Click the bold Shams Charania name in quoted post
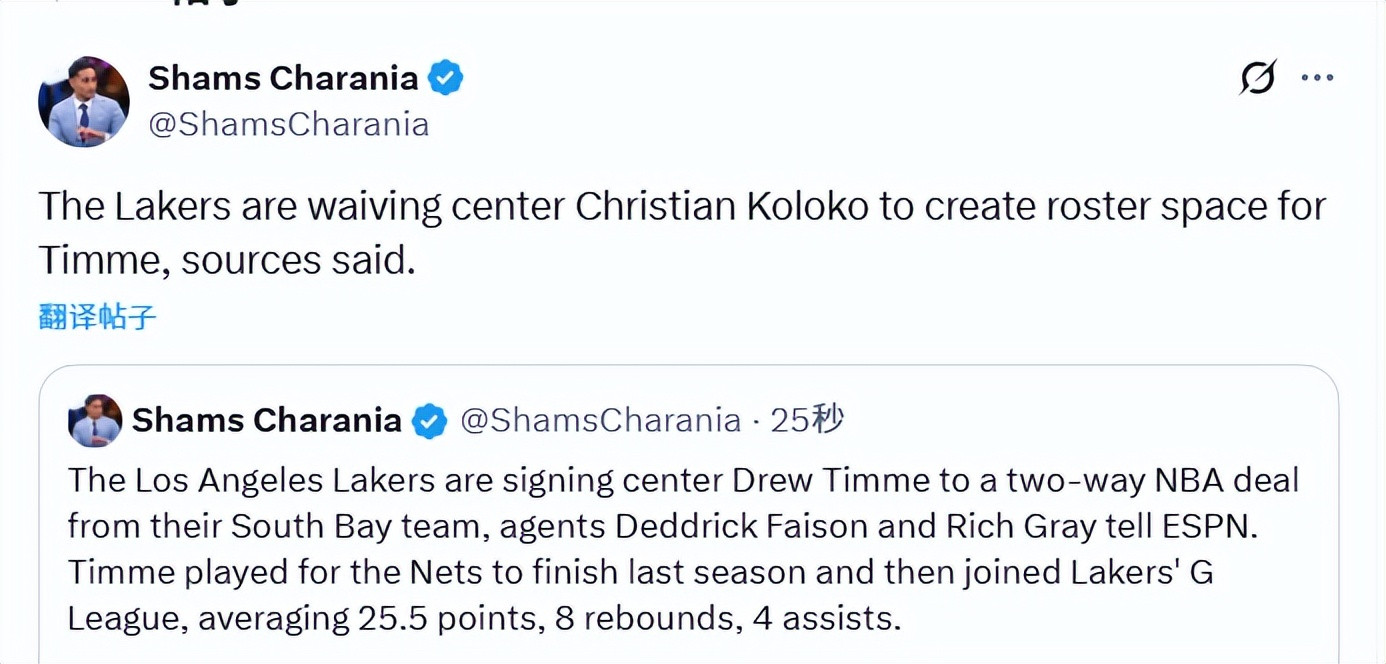The width and height of the screenshot is (1386, 664). 266,421
